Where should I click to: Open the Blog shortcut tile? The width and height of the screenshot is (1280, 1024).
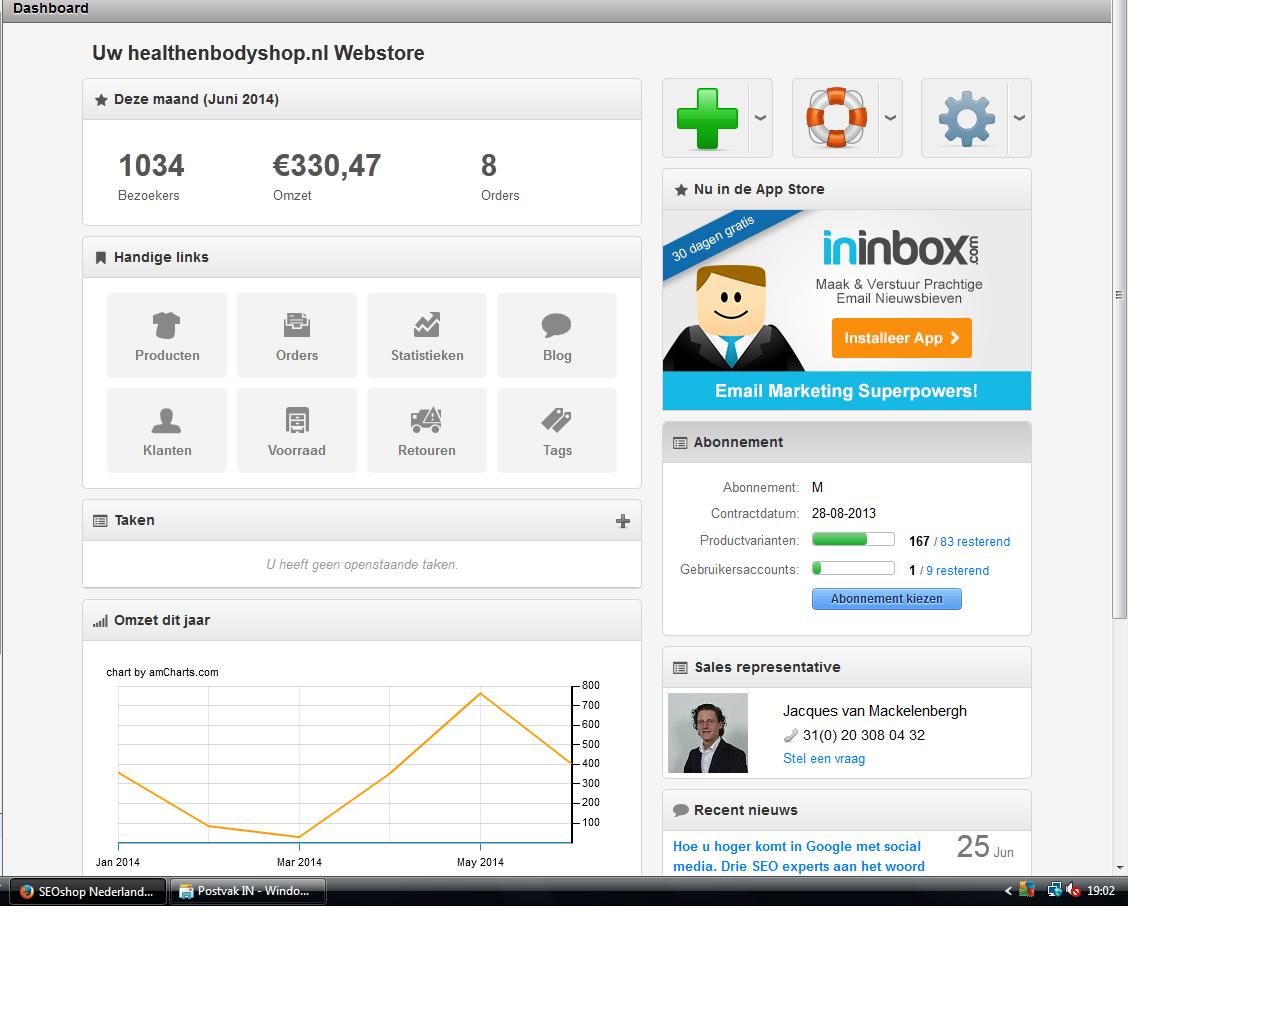tap(557, 335)
